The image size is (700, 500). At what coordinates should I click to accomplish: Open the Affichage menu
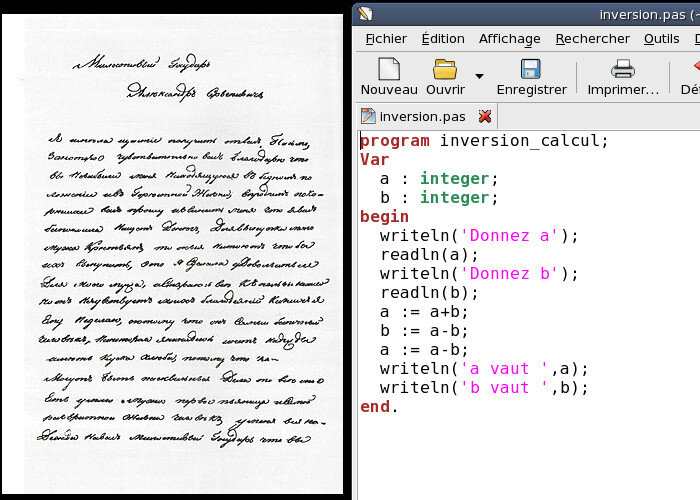click(x=510, y=39)
